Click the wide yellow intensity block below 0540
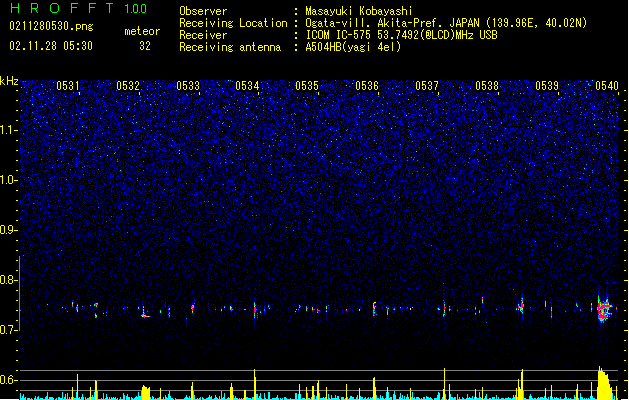 (x=605, y=383)
